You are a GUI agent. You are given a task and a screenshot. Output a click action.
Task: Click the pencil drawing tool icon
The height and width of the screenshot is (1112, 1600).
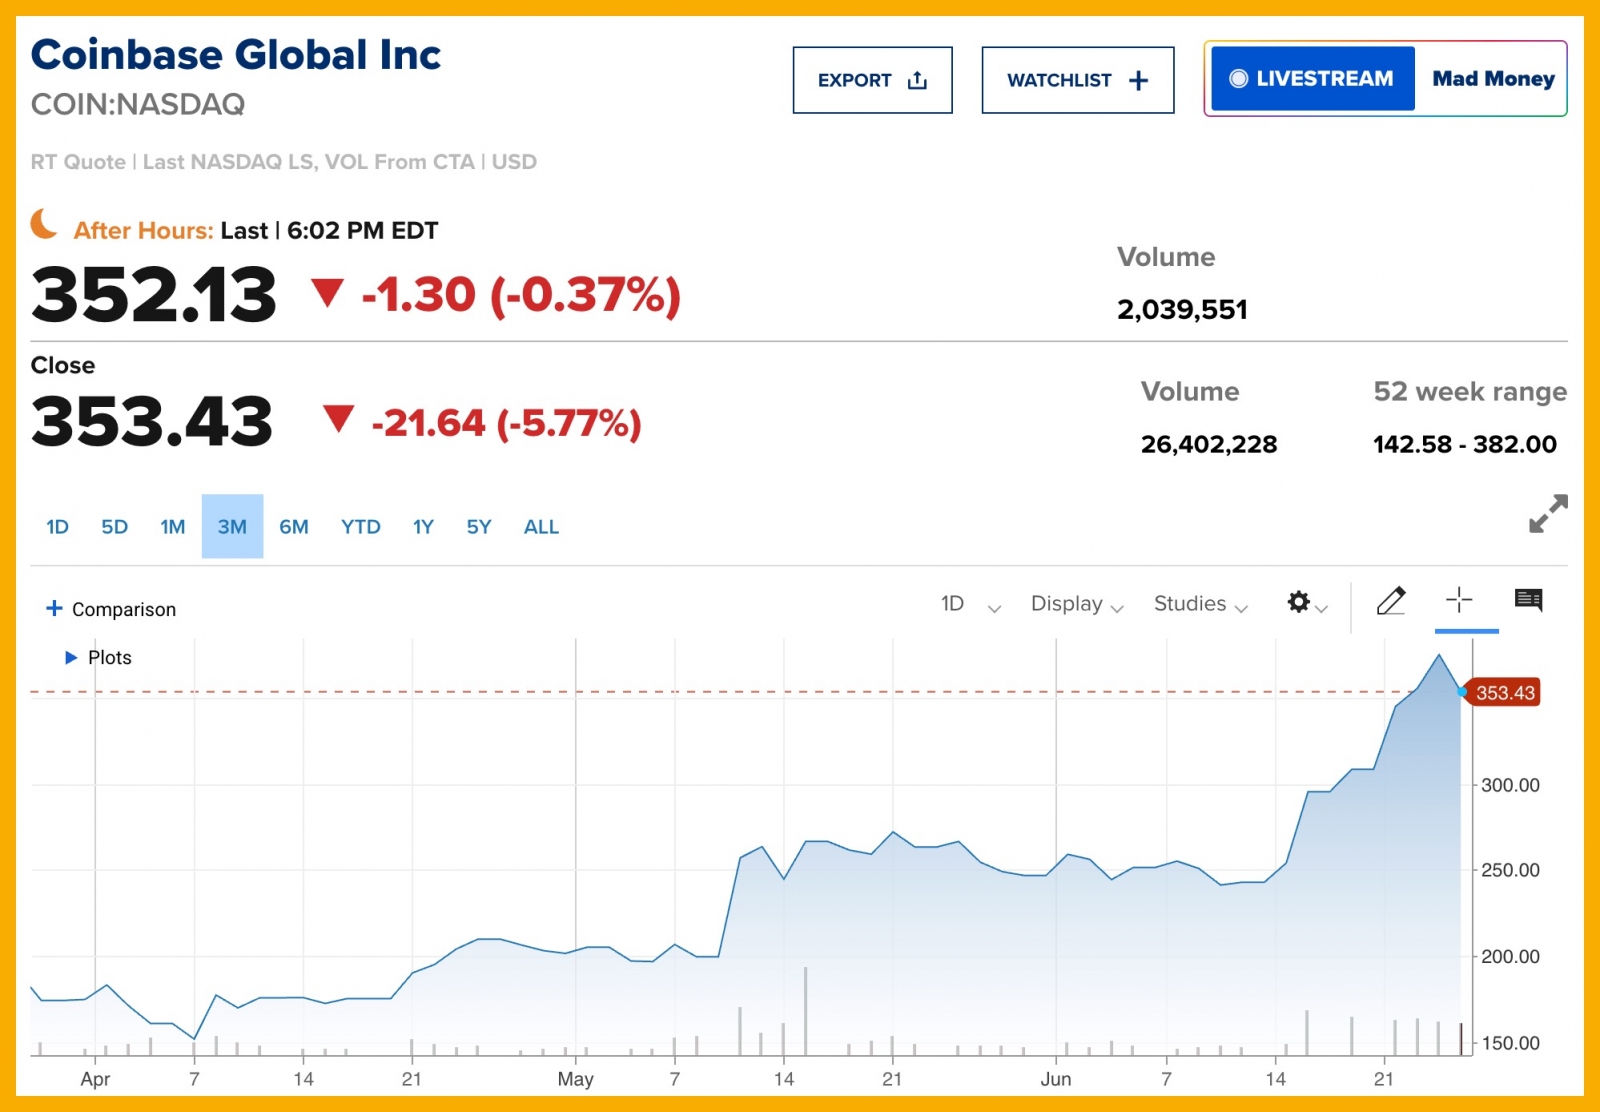click(x=1391, y=601)
